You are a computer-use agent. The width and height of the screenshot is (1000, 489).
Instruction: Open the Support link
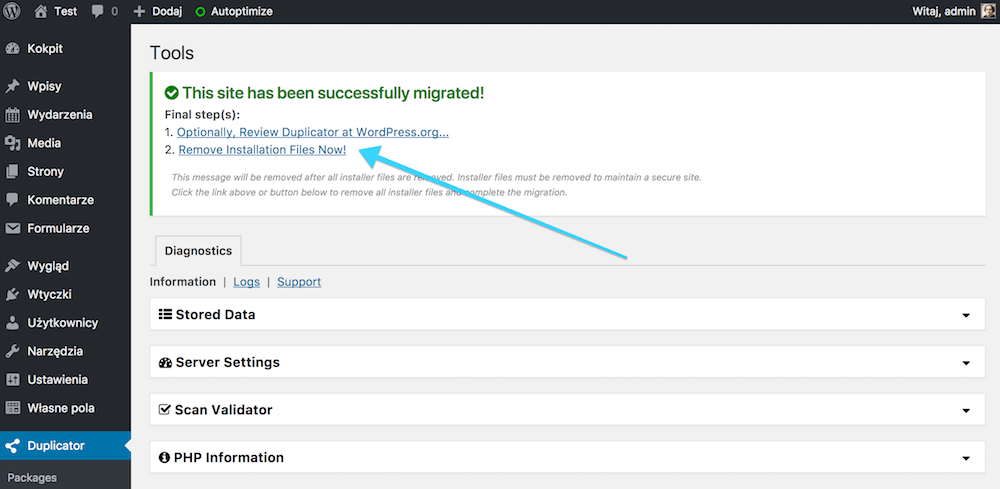point(299,282)
